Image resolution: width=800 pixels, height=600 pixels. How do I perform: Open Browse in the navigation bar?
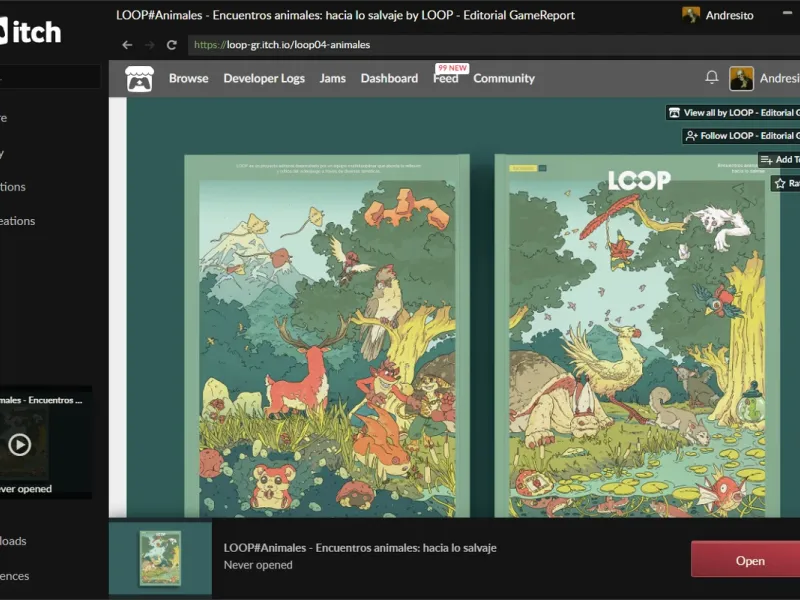[x=189, y=79]
